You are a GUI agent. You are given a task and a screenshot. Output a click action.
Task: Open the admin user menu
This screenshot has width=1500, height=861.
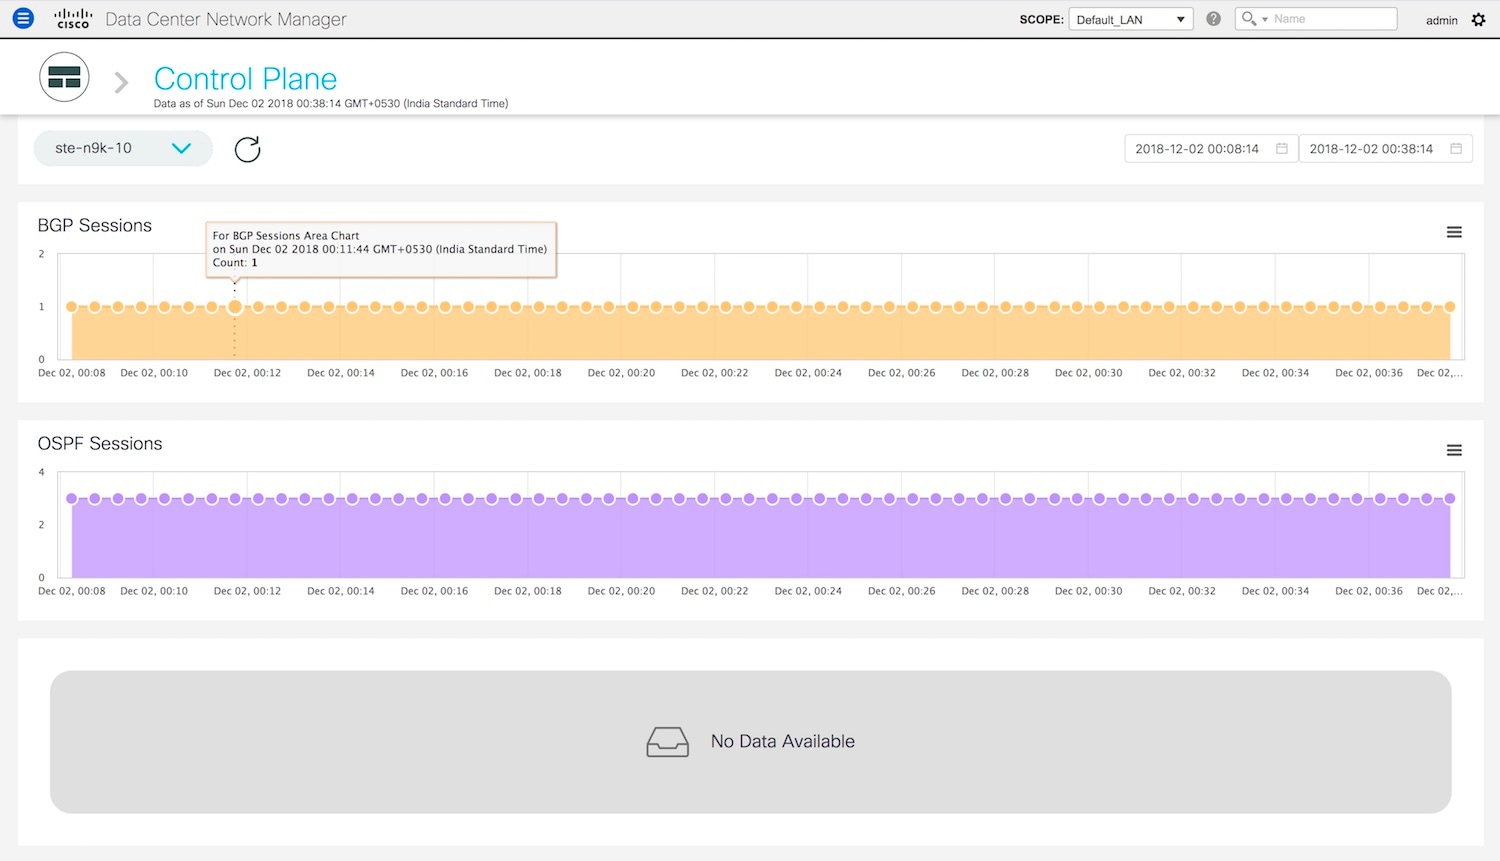pos(1441,20)
